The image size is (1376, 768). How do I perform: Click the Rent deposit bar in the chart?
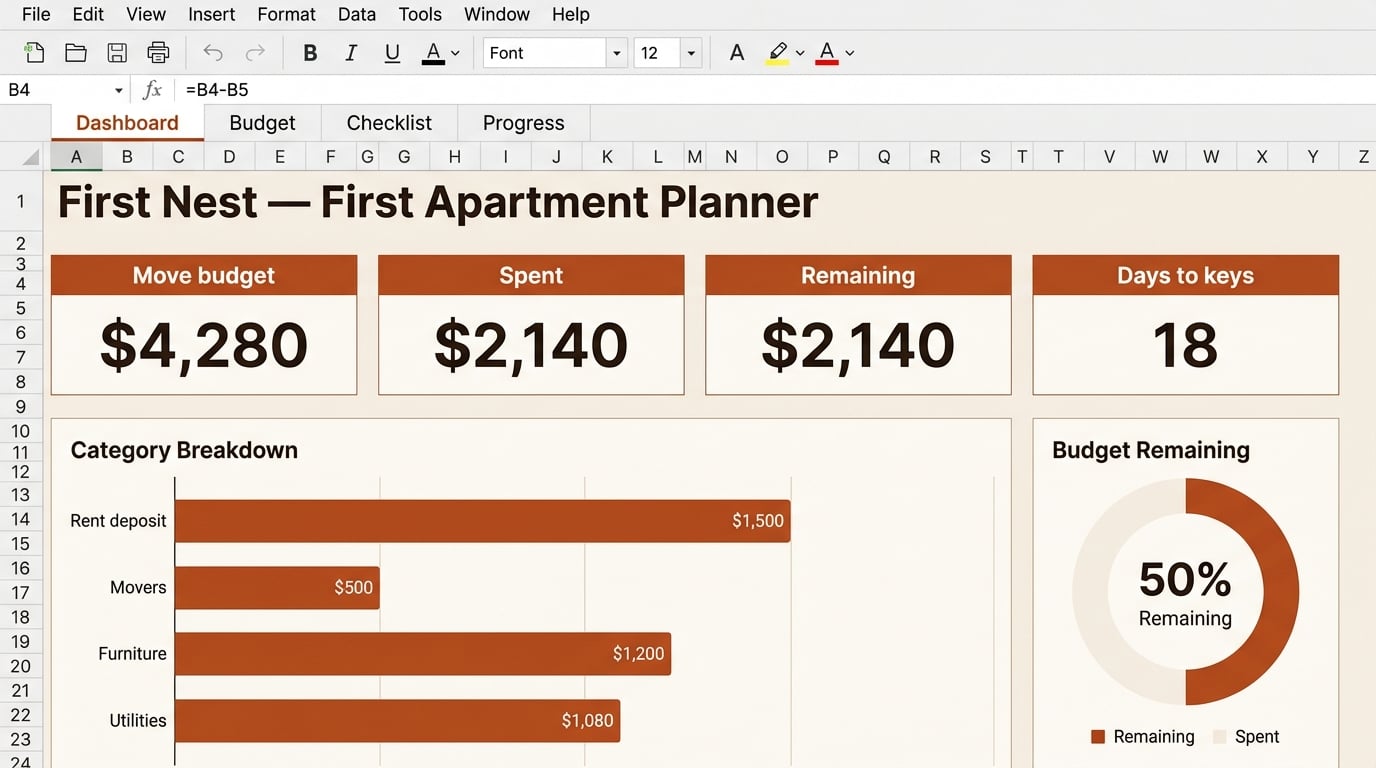pos(483,521)
